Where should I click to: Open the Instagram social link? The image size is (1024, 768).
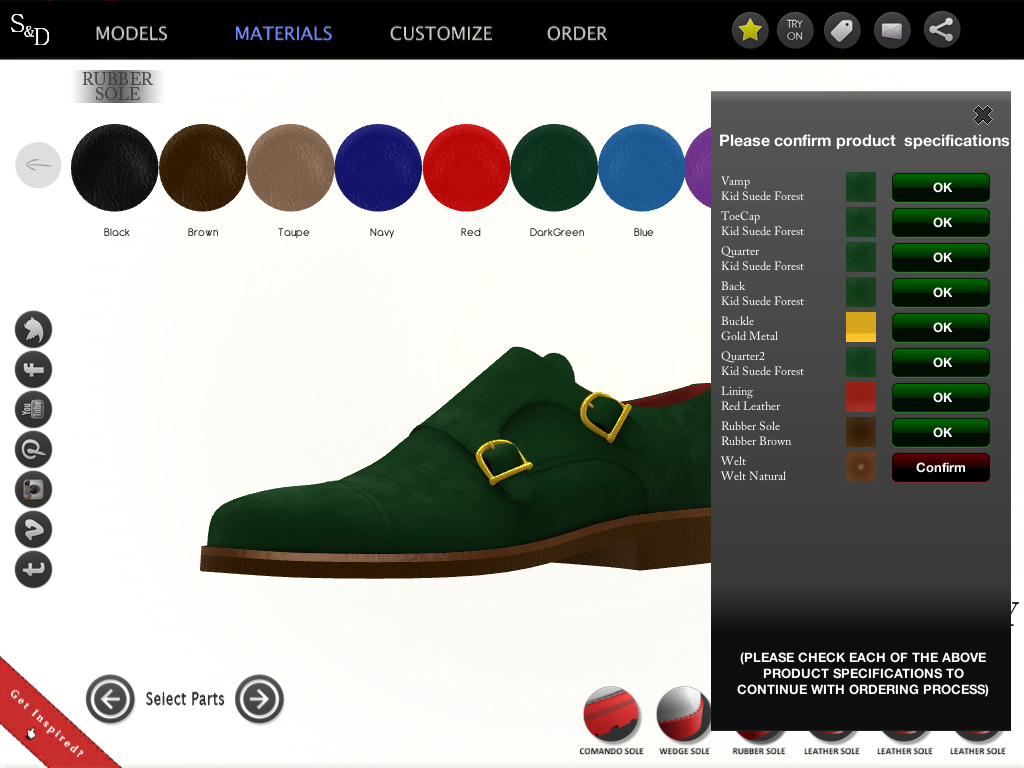point(33,489)
